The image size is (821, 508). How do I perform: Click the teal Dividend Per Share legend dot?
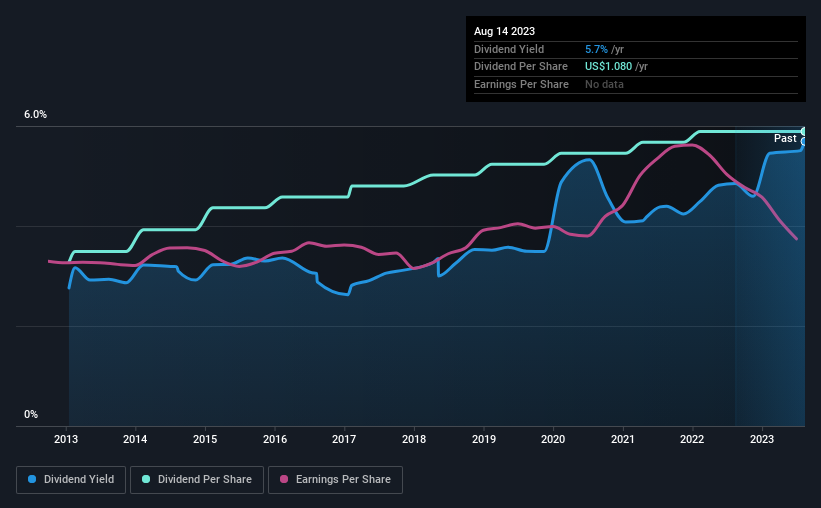(147, 480)
